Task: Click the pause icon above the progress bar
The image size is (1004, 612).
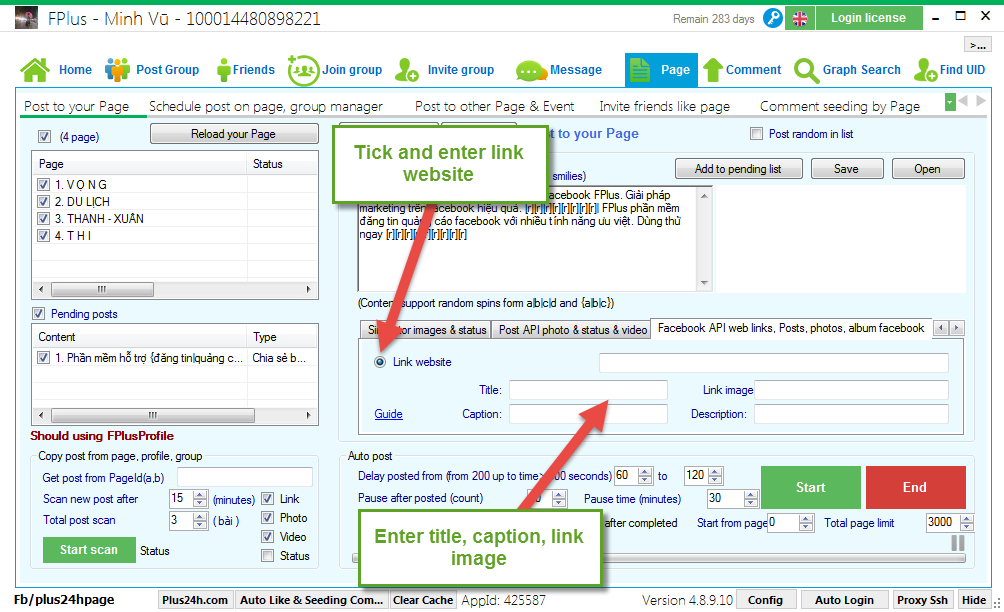Action: pyautogui.click(x=958, y=543)
